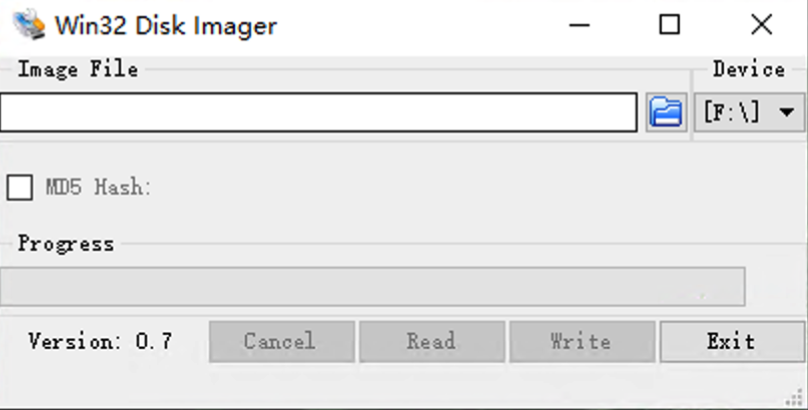This screenshot has width=808, height=410.
Task: Maximize the Disk Imager window
Action: click(670, 25)
